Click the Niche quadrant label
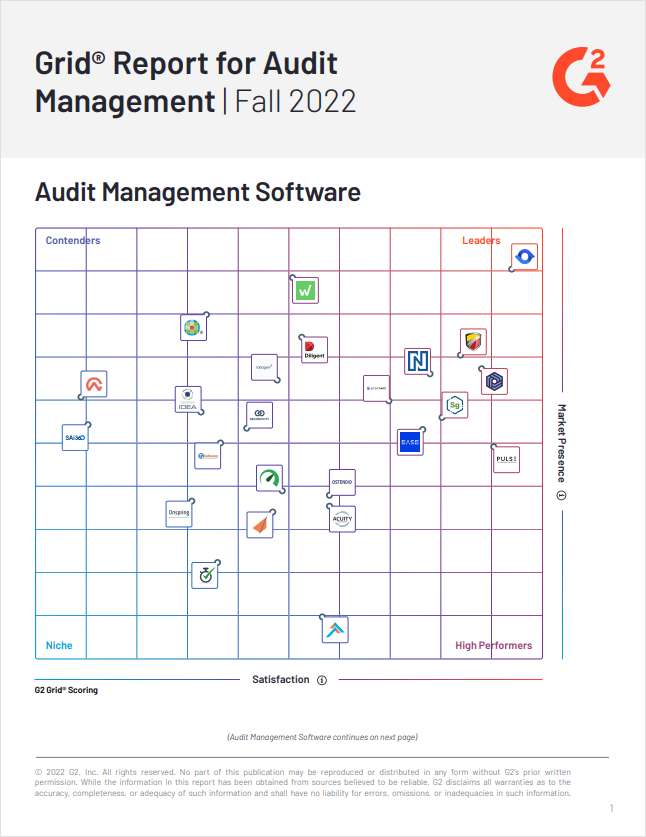 tap(59, 645)
